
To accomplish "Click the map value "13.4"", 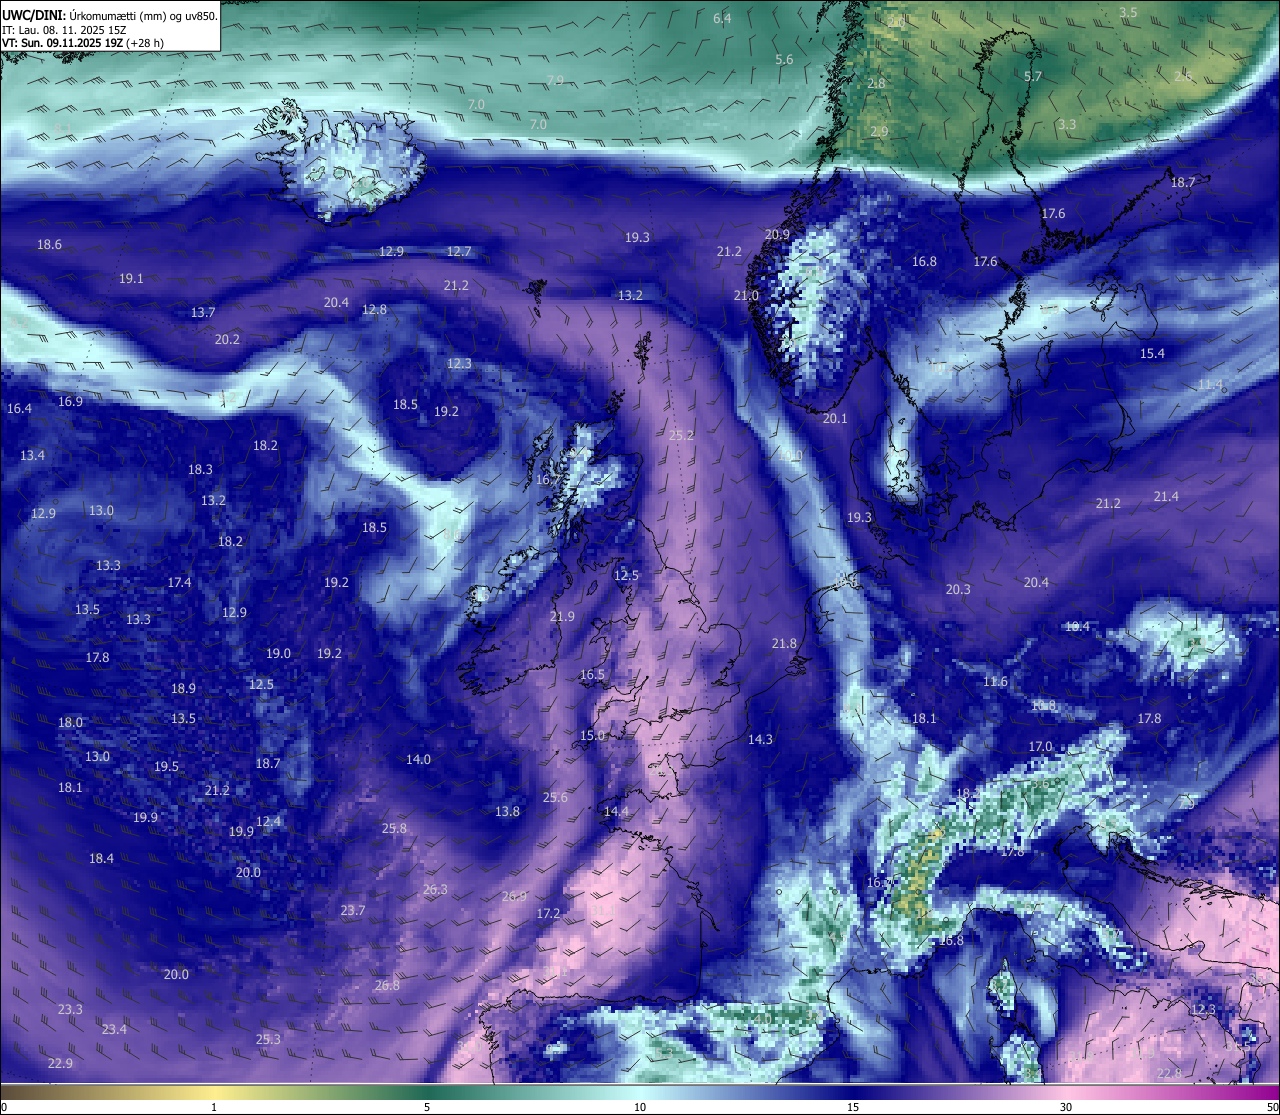I will click(32, 455).
